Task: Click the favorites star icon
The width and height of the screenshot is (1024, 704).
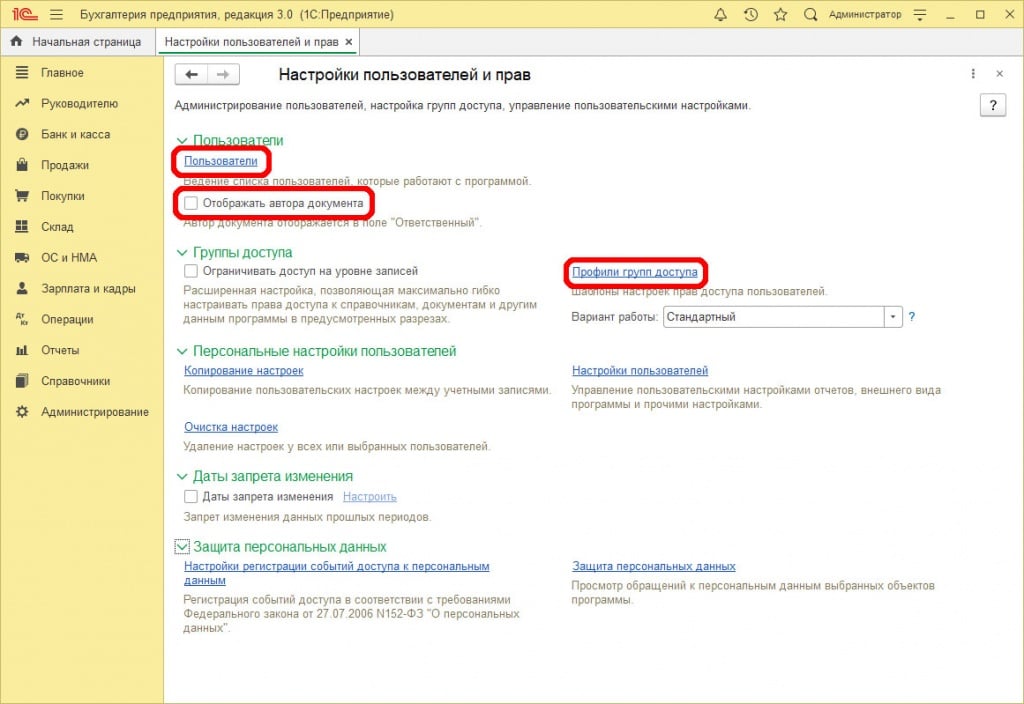Action: point(780,15)
